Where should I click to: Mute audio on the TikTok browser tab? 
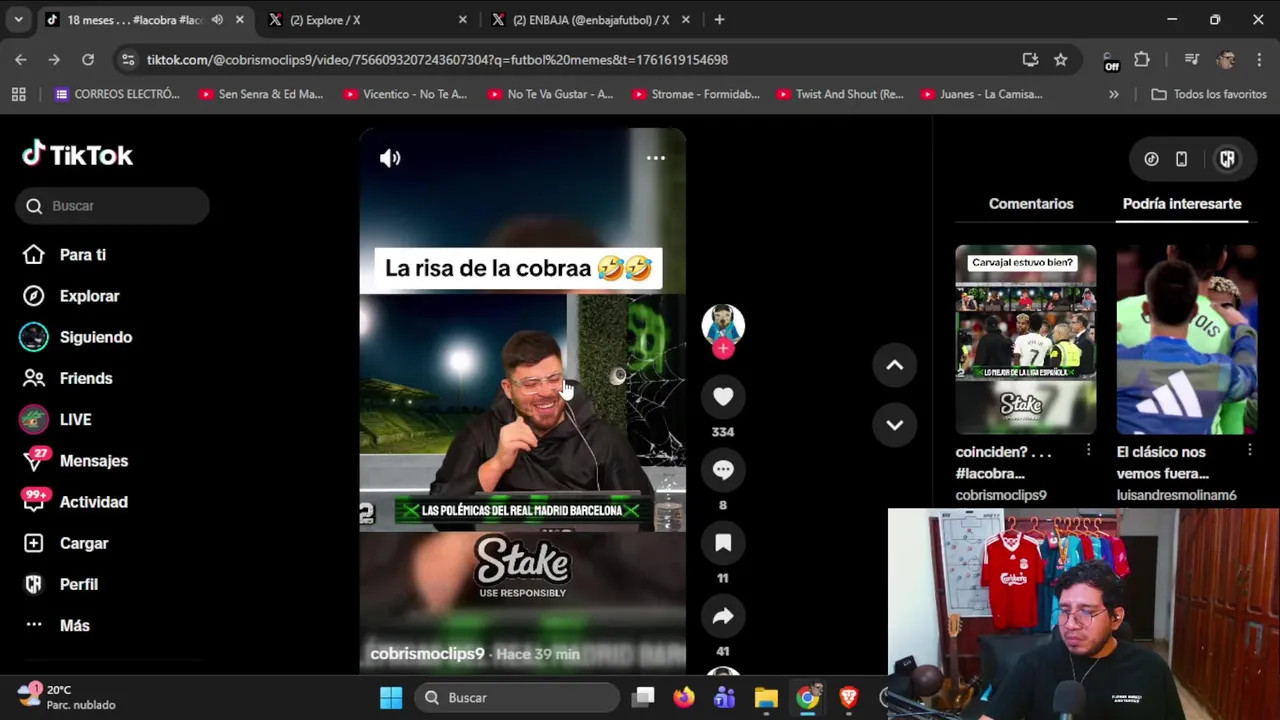217,20
